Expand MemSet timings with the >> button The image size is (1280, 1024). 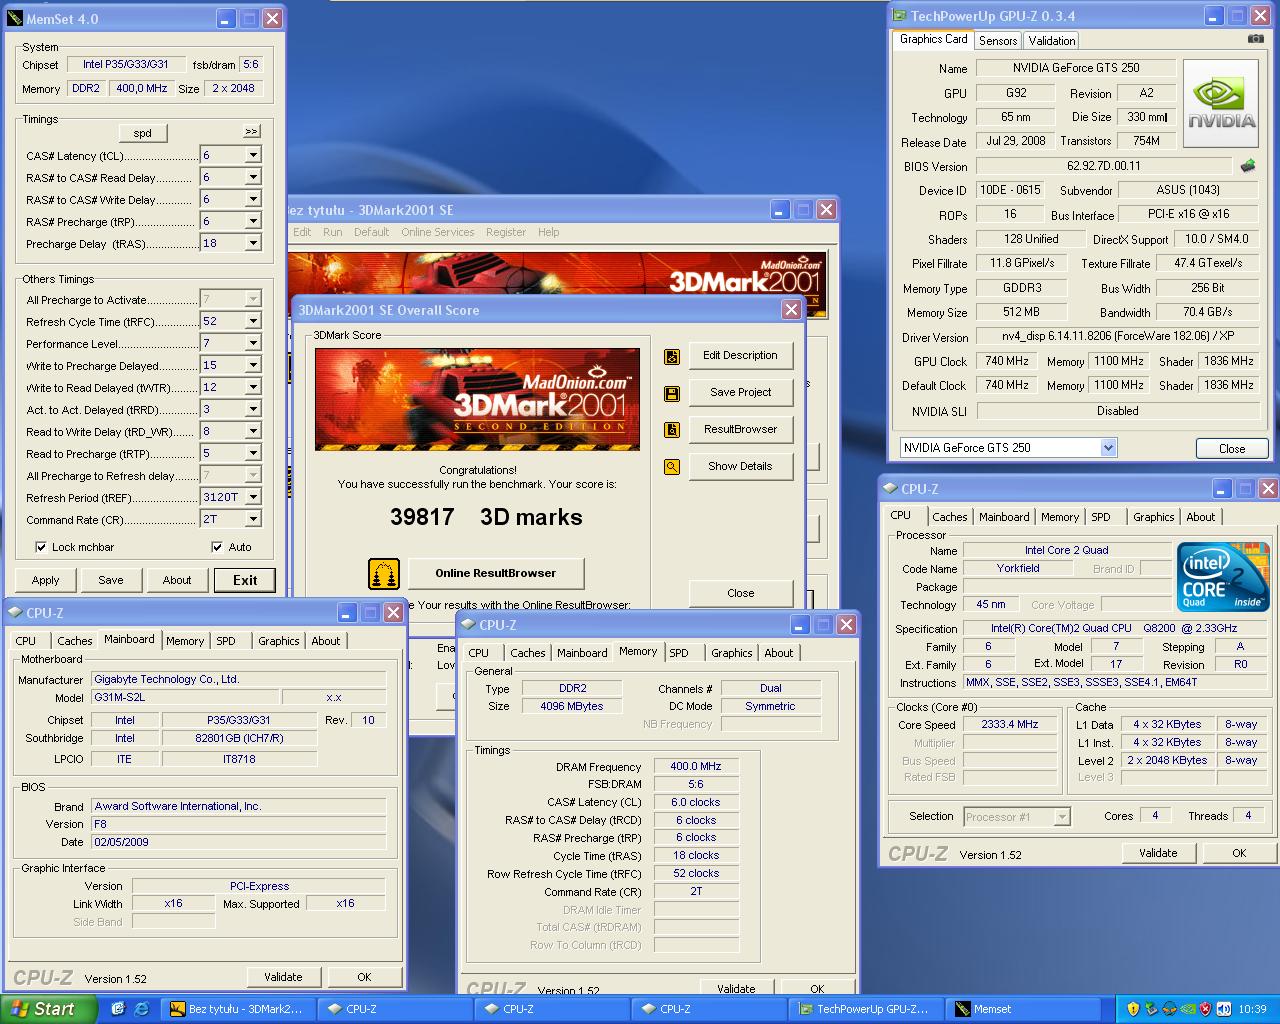(251, 131)
